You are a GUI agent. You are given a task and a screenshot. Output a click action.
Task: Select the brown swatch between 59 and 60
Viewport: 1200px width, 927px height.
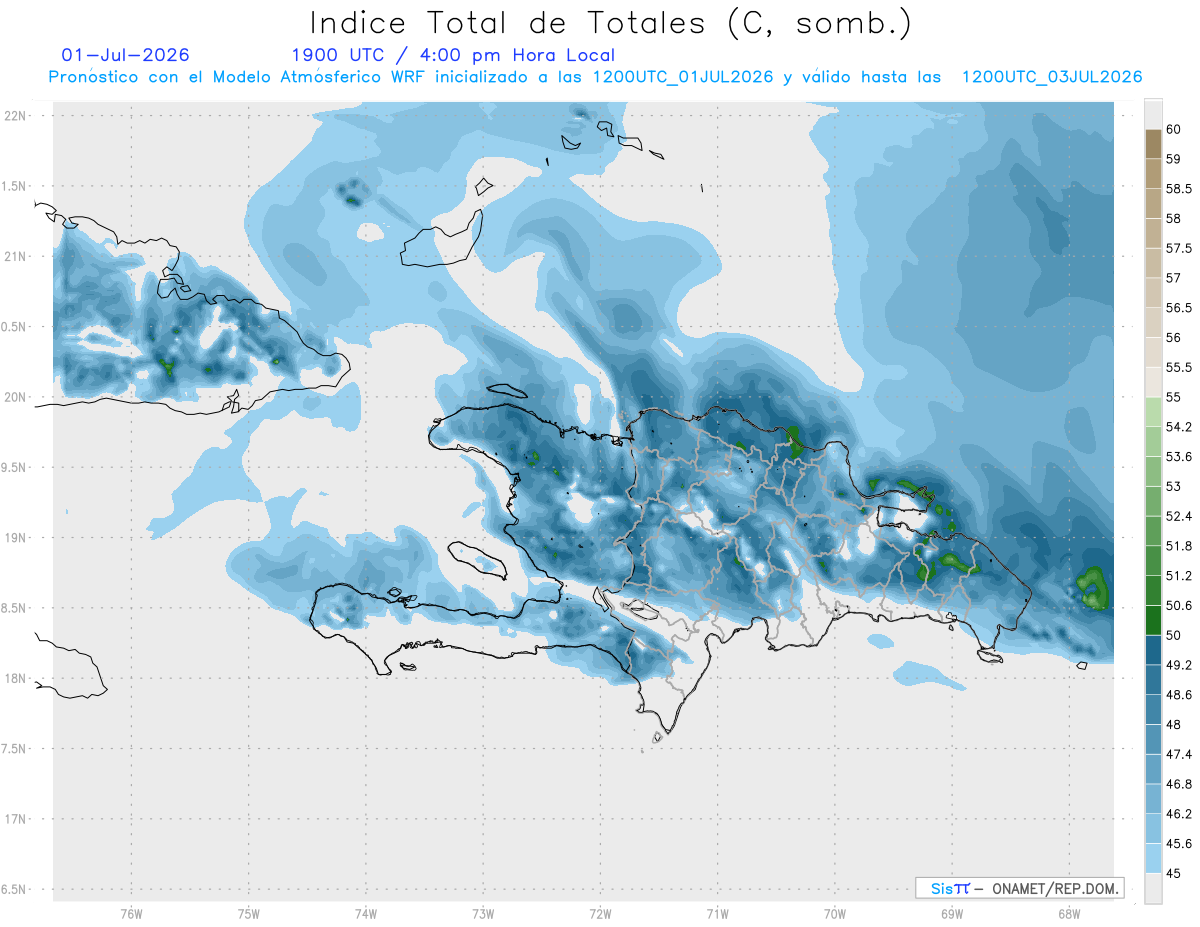1154,144
